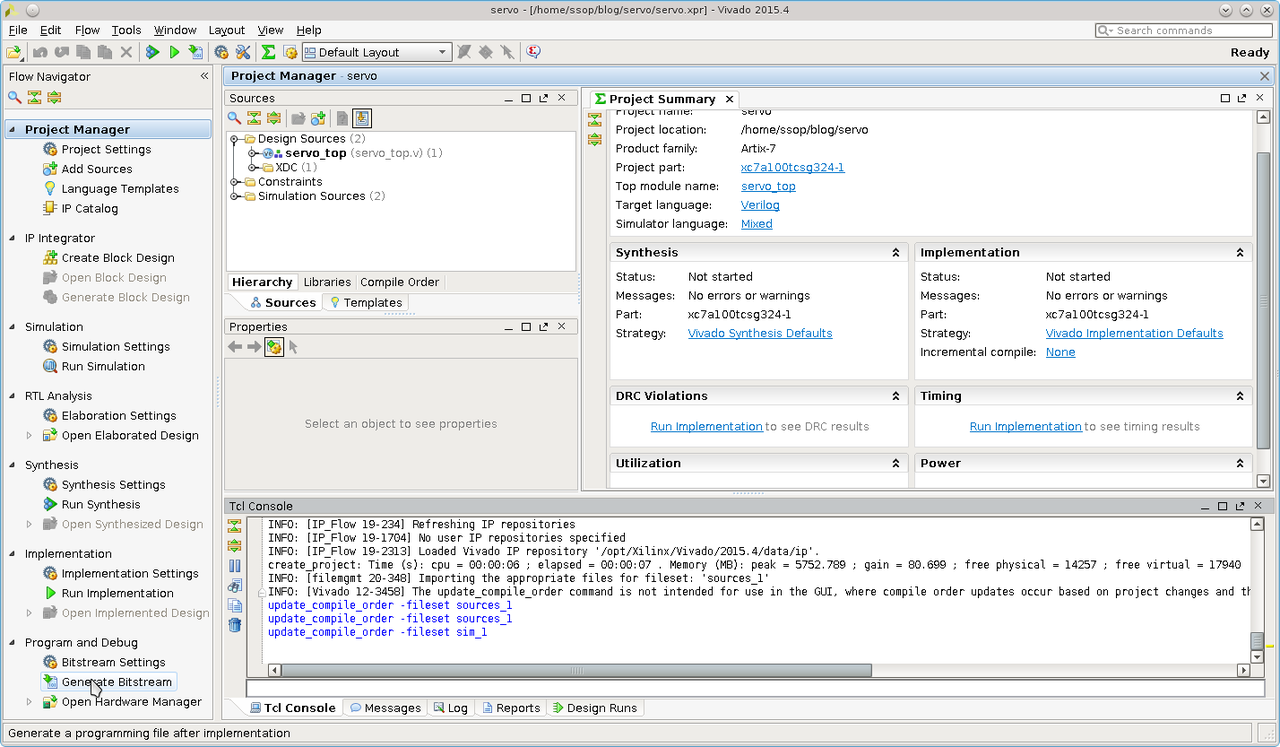
Task: Click Create Block Design
Action: point(108,258)
